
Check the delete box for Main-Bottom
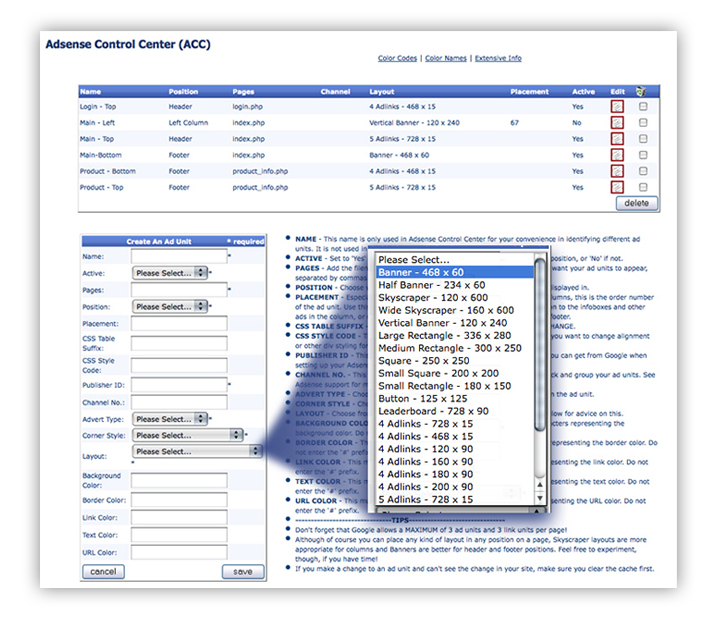[x=643, y=155]
